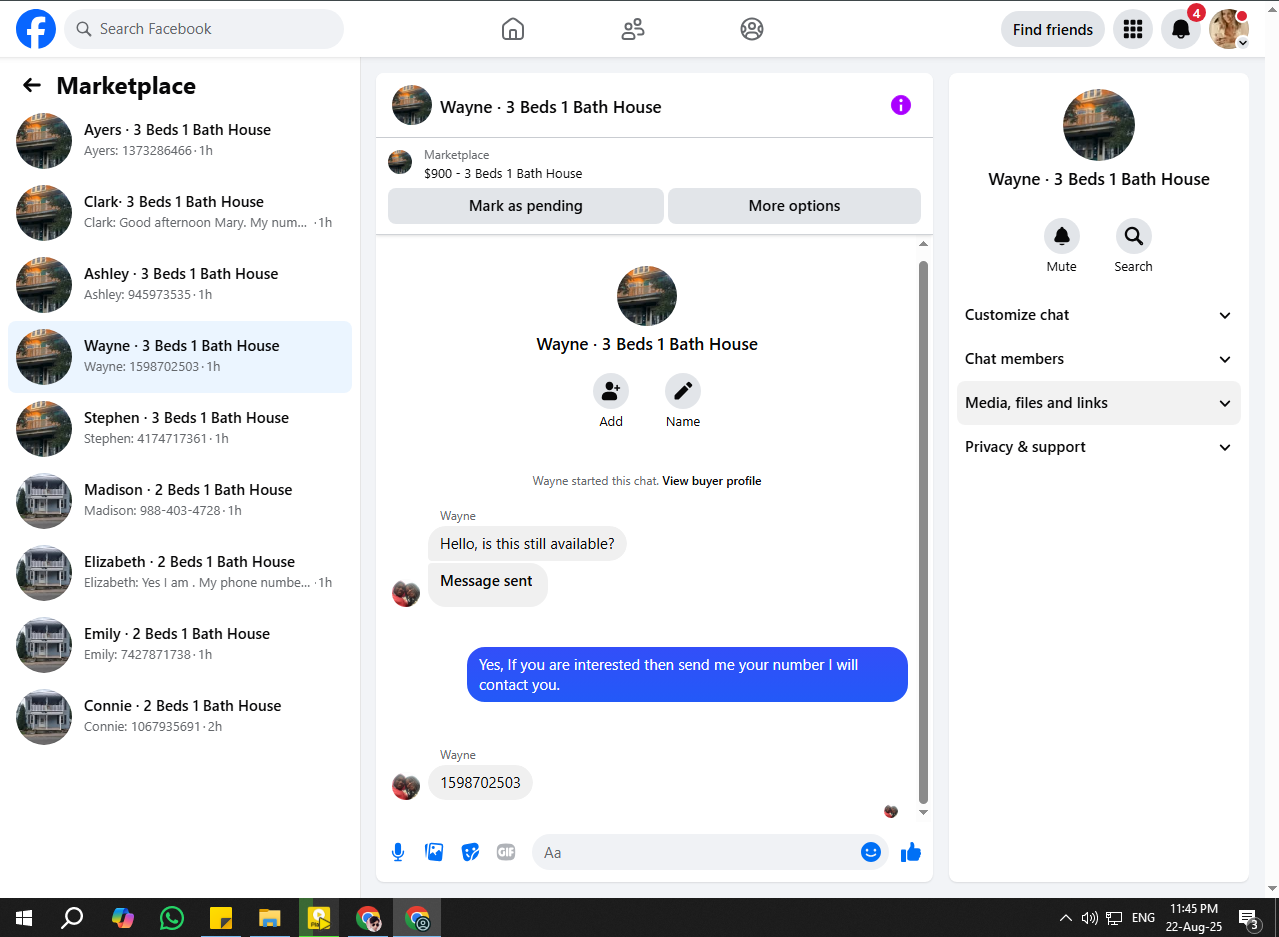Open the Madison 2 Beds 1 Bath House chat

180,500
